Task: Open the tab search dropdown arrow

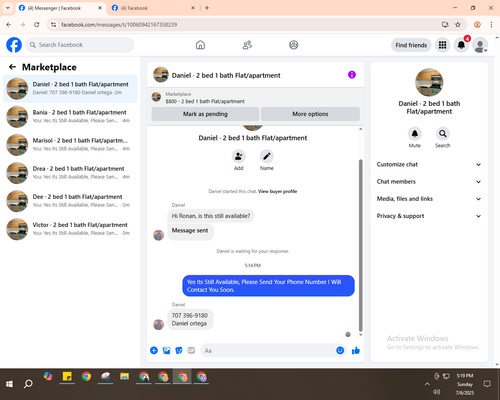Action: [8, 8]
